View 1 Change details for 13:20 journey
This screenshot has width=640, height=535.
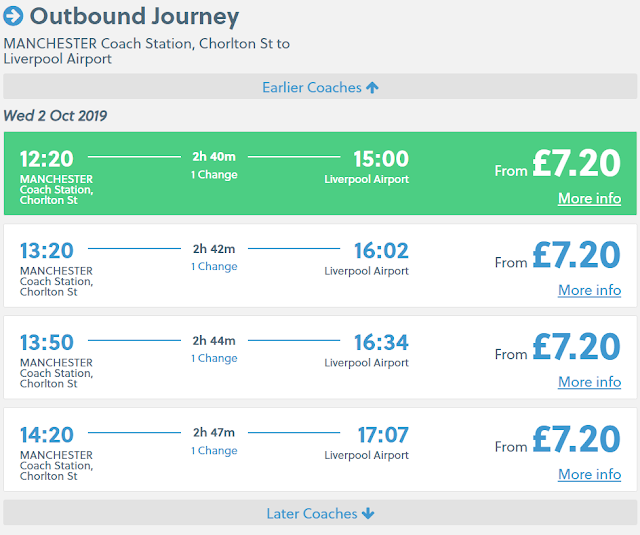tap(214, 267)
